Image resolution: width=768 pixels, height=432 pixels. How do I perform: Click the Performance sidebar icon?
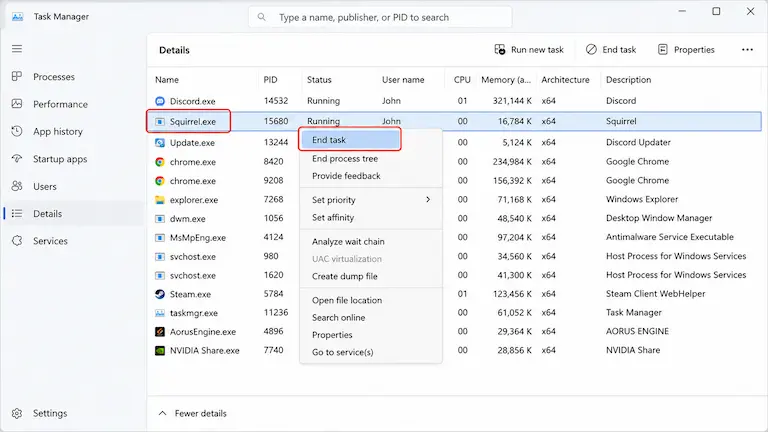(x=17, y=104)
